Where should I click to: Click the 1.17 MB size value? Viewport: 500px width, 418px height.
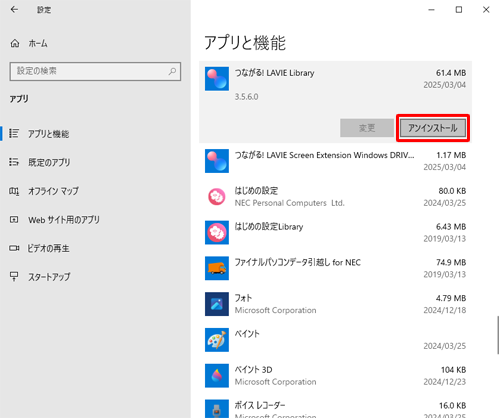(451, 155)
